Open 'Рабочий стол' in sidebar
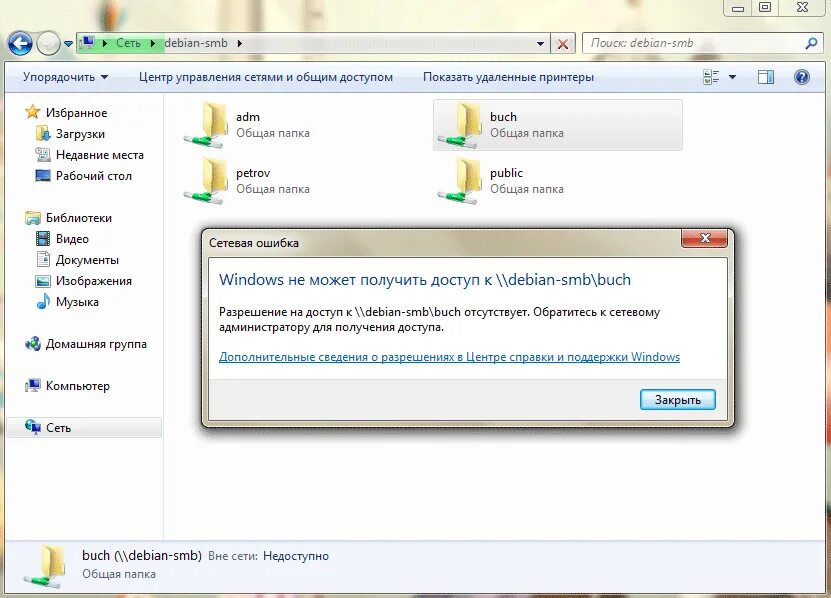Viewport: 831px width, 598px height. click(x=94, y=175)
